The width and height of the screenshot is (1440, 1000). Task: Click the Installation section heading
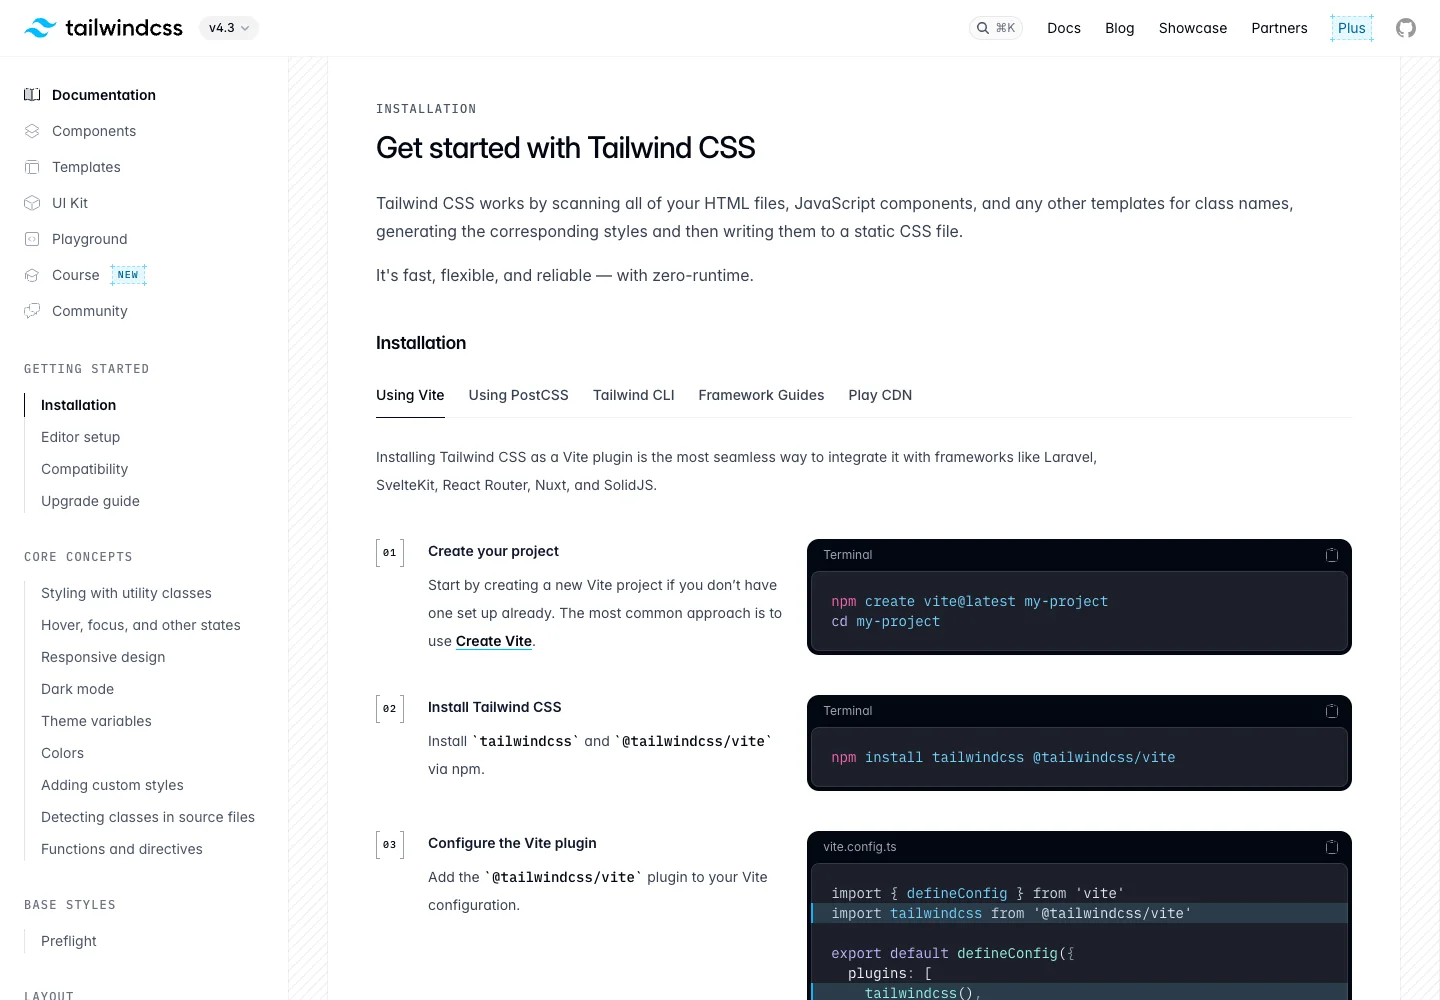click(421, 343)
